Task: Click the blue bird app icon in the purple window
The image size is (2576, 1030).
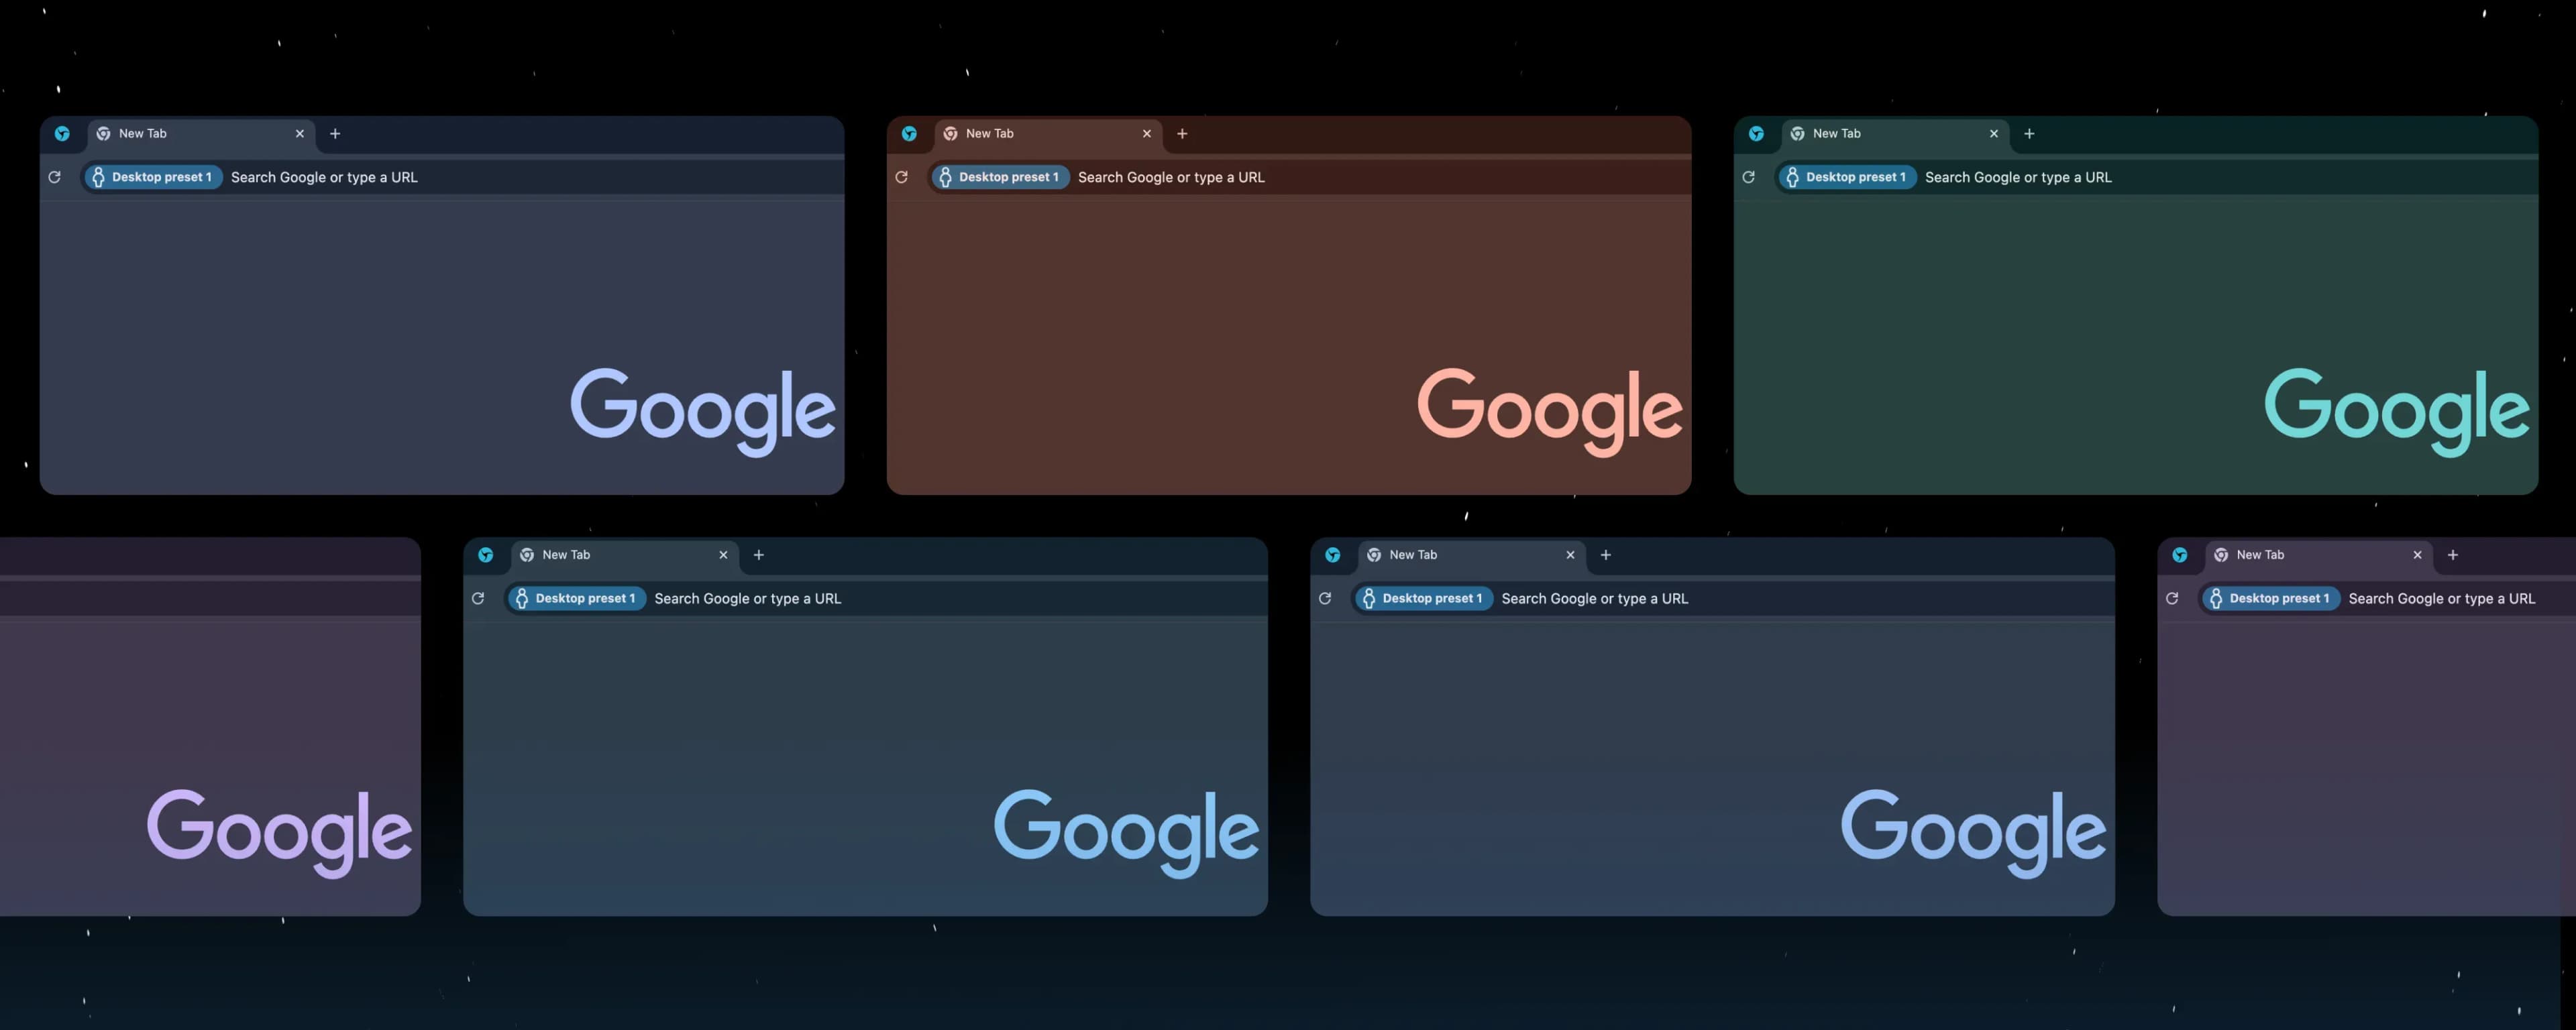Action: [2180, 555]
